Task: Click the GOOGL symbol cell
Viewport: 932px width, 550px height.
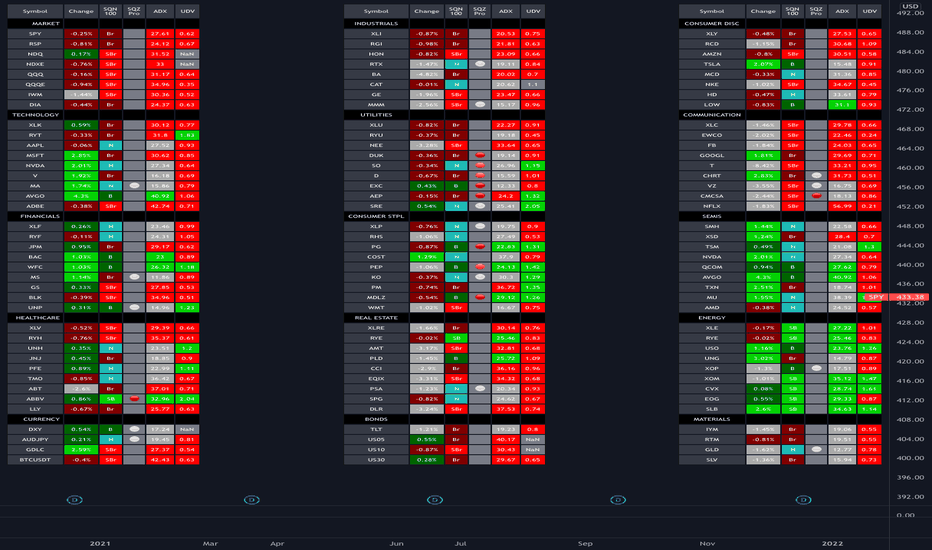Action: (711, 155)
